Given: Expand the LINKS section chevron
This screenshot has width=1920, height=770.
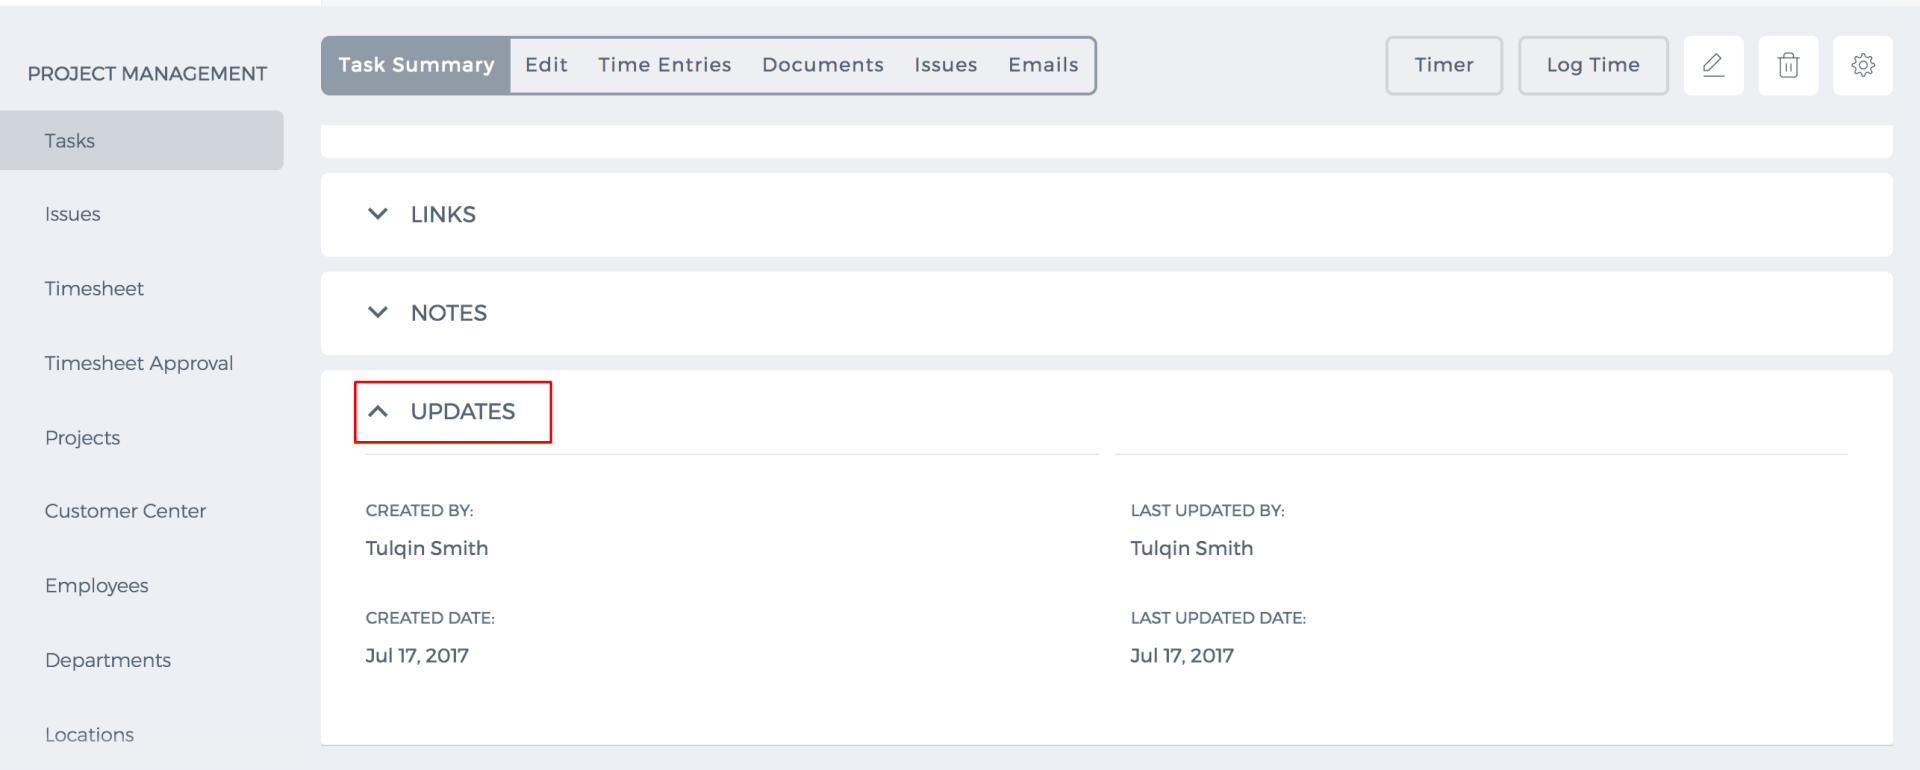Looking at the screenshot, I should pos(378,214).
